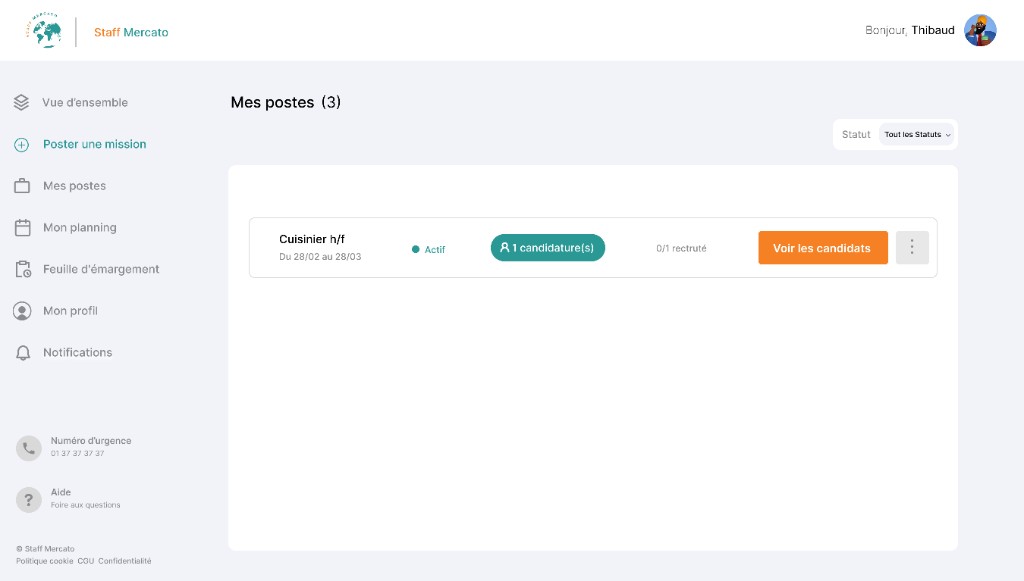Click the Bonjour, Thibaud greeting

click(910, 30)
